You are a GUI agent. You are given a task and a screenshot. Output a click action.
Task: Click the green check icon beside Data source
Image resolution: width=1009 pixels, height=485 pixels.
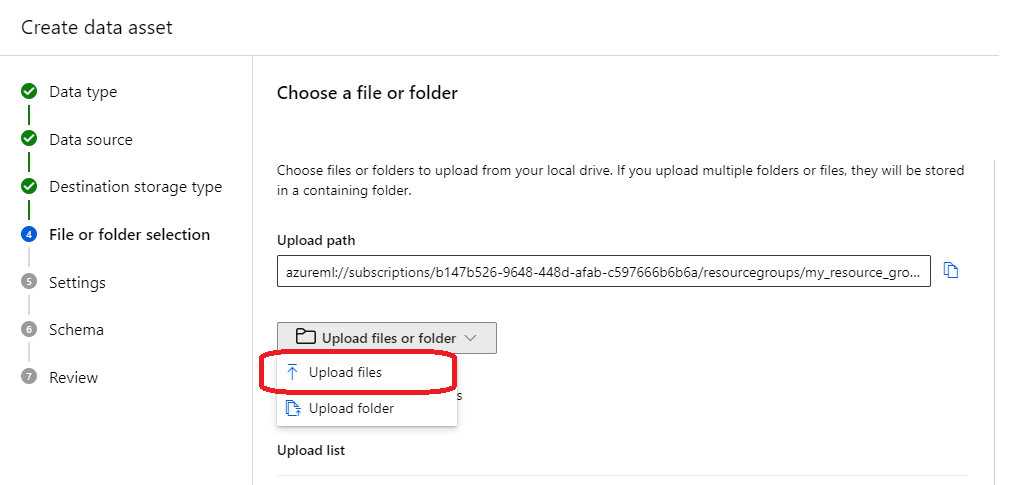click(28, 139)
